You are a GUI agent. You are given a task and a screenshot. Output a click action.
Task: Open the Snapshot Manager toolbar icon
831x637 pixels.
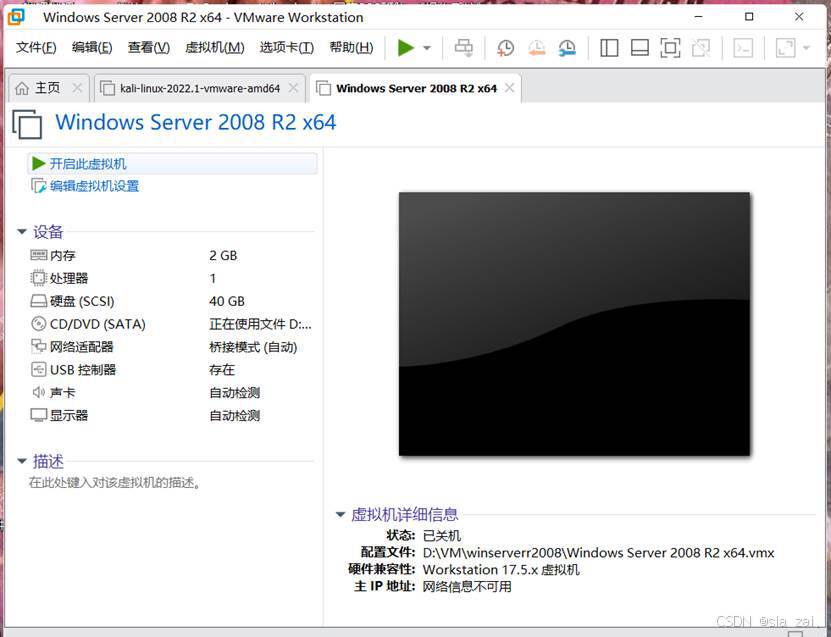568,47
